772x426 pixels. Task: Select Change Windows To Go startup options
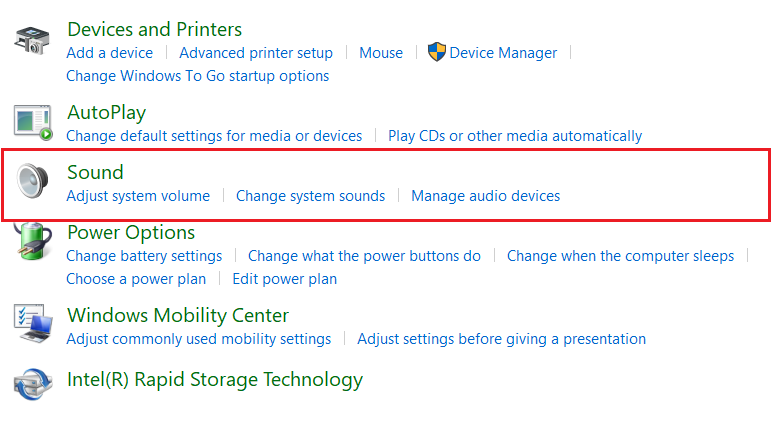197,76
